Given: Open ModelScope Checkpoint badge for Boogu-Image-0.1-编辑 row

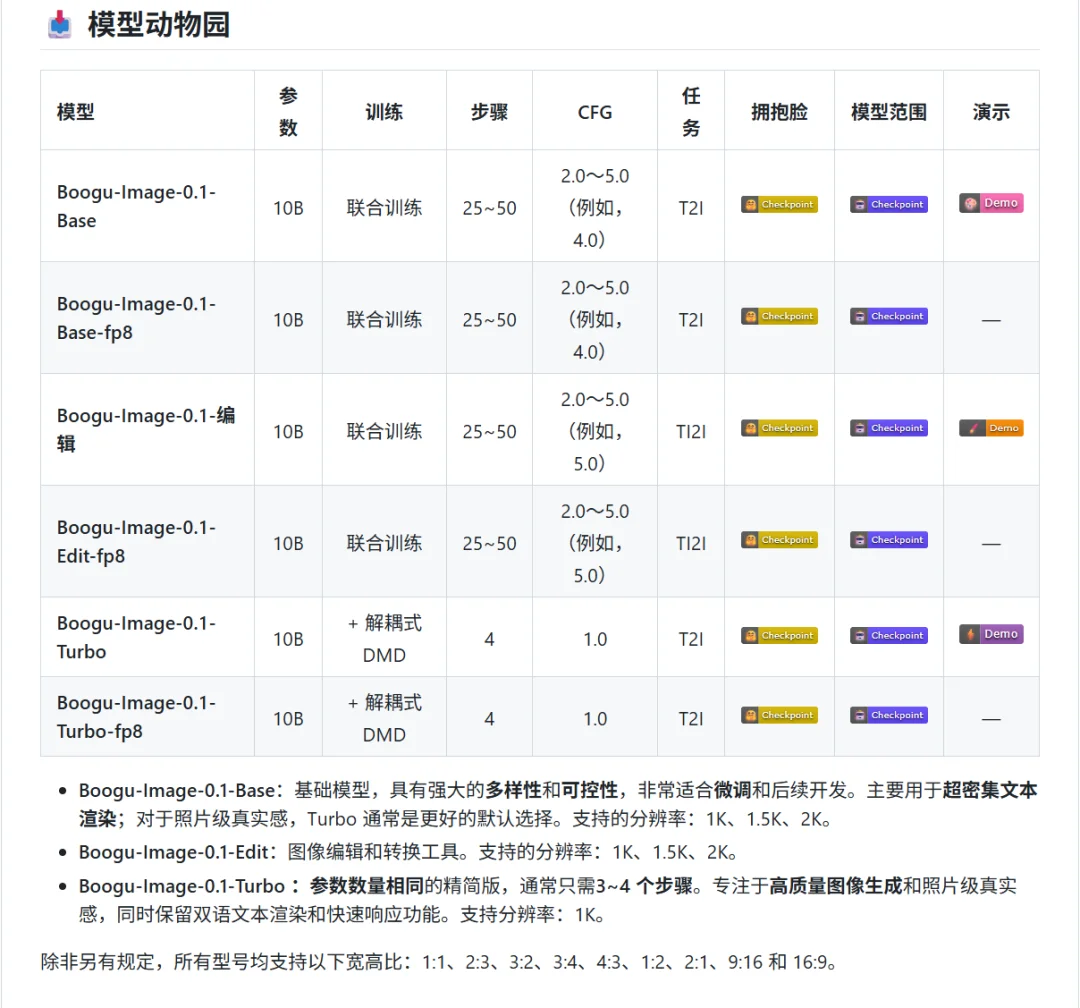Looking at the screenshot, I should point(889,428).
